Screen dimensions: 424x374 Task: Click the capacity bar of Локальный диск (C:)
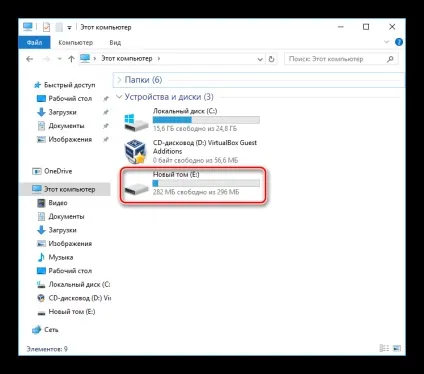pyautogui.click(x=206, y=120)
